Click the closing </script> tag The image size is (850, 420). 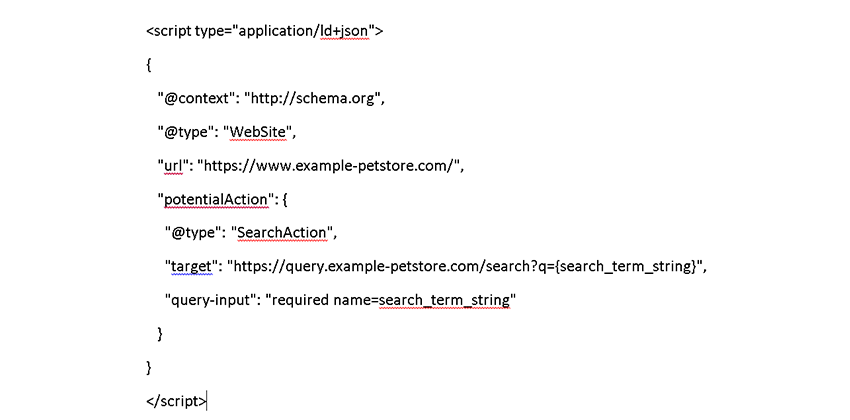(x=176, y=402)
